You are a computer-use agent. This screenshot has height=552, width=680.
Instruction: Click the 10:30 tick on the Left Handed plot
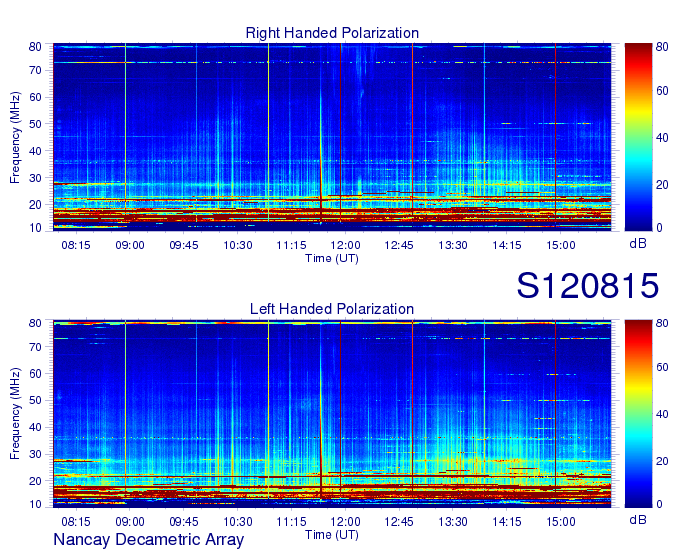tap(238, 522)
